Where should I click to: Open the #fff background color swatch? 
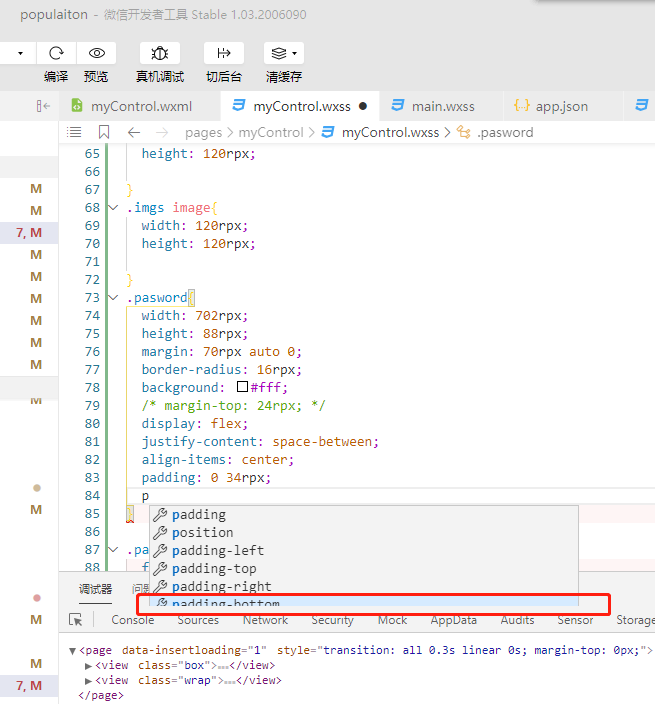[242, 387]
